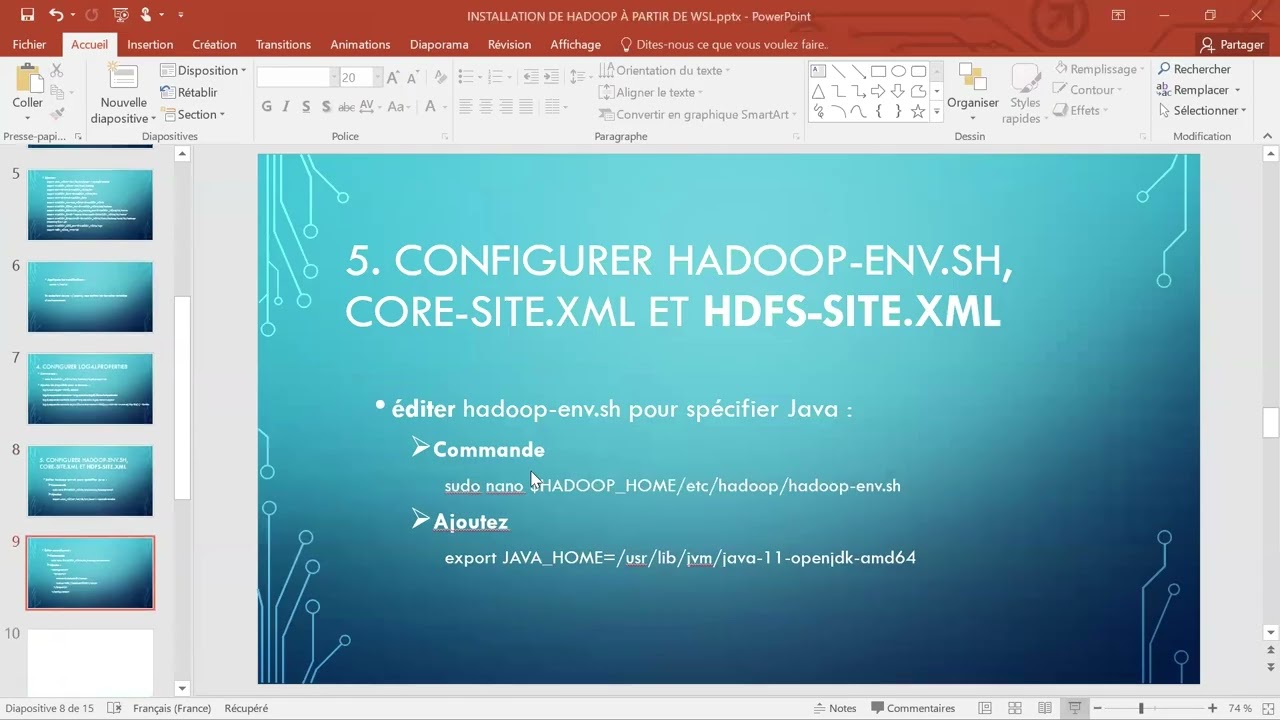Select the star shape in shapes gallery
The height and width of the screenshot is (720, 1280).
918,111
